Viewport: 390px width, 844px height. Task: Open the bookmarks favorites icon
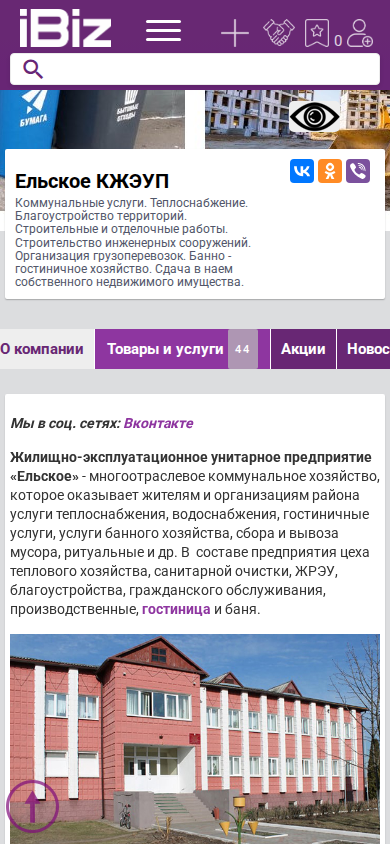pyautogui.click(x=317, y=33)
